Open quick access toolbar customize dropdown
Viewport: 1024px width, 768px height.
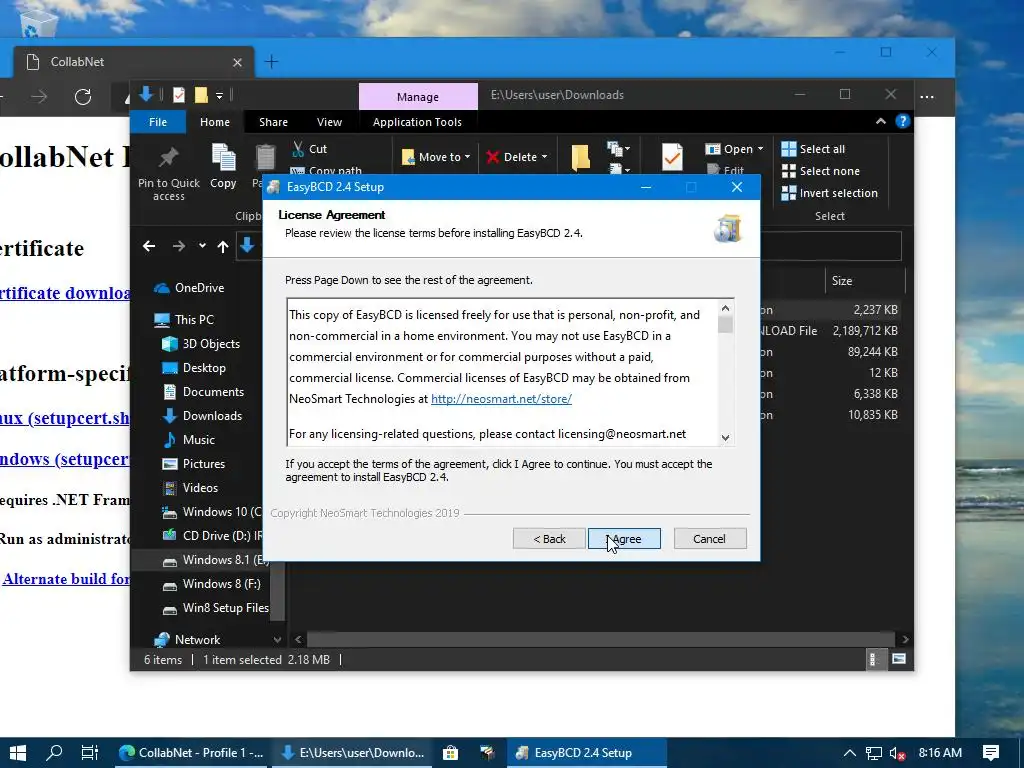219,95
